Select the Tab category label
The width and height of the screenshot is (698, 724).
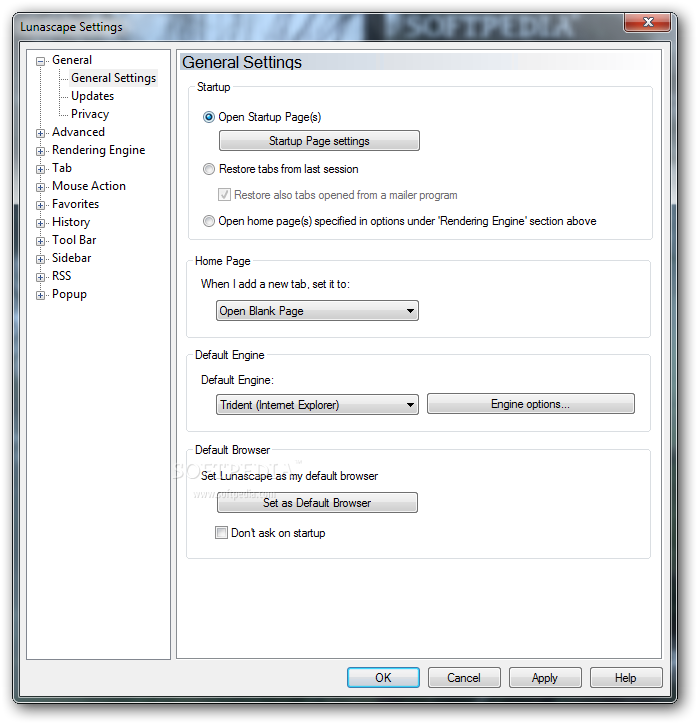(x=62, y=168)
